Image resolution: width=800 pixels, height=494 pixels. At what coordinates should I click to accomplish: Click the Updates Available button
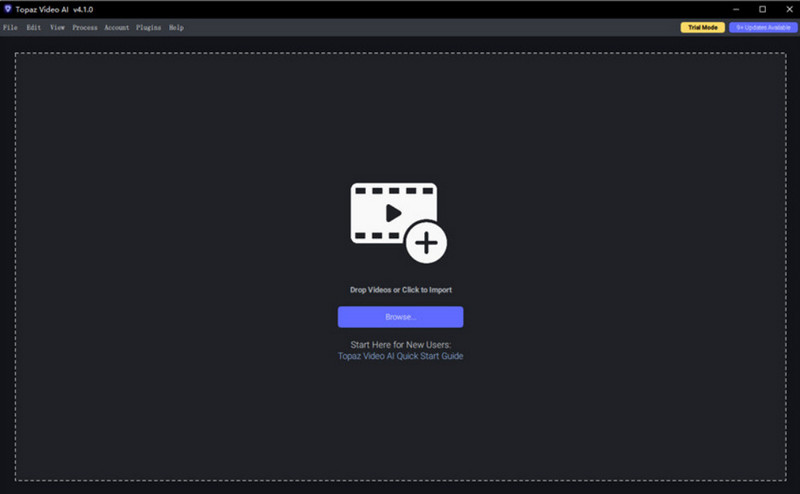pos(763,28)
